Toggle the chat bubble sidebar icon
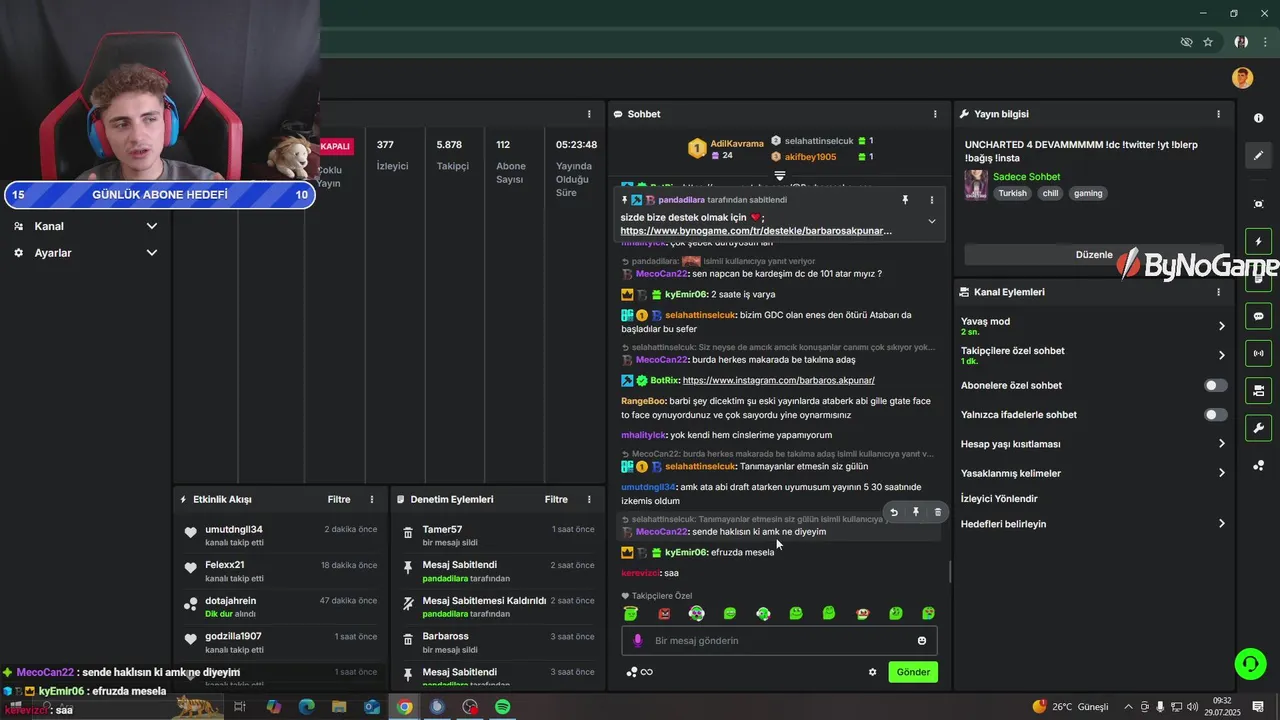This screenshot has height=720, width=1280. click(x=1258, y=316)
